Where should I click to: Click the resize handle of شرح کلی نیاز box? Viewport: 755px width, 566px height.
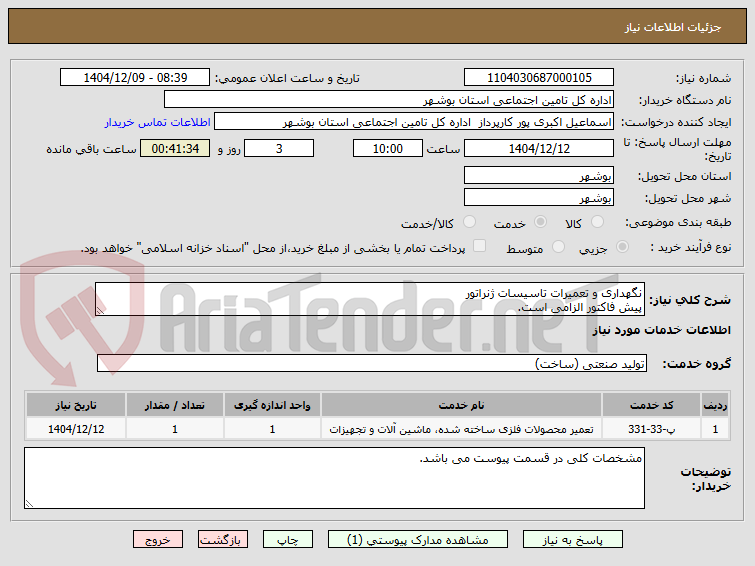click(100, 311)
